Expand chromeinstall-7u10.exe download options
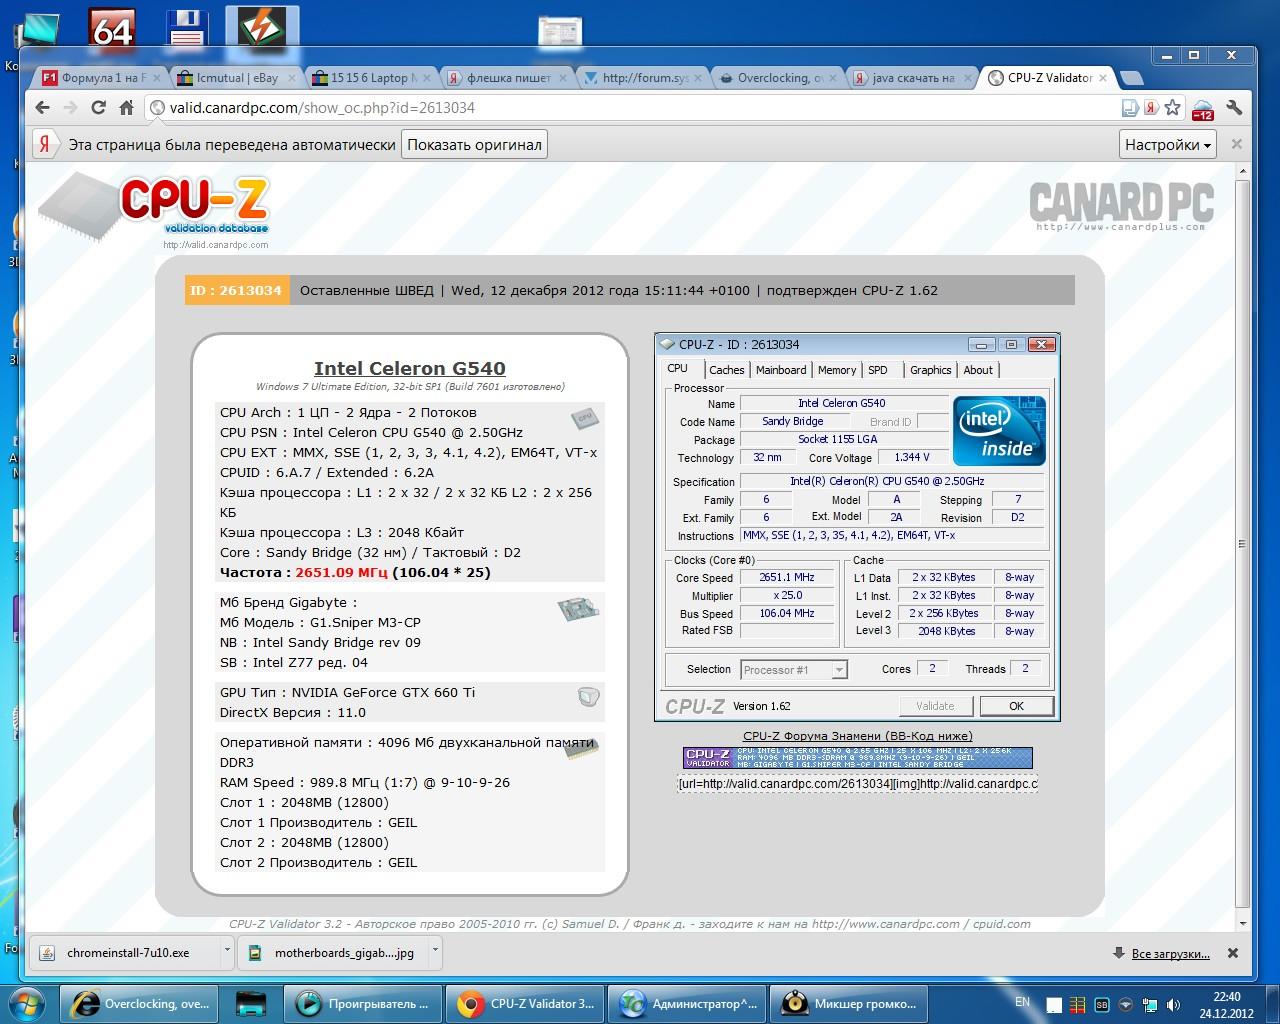 pos(227,953)
